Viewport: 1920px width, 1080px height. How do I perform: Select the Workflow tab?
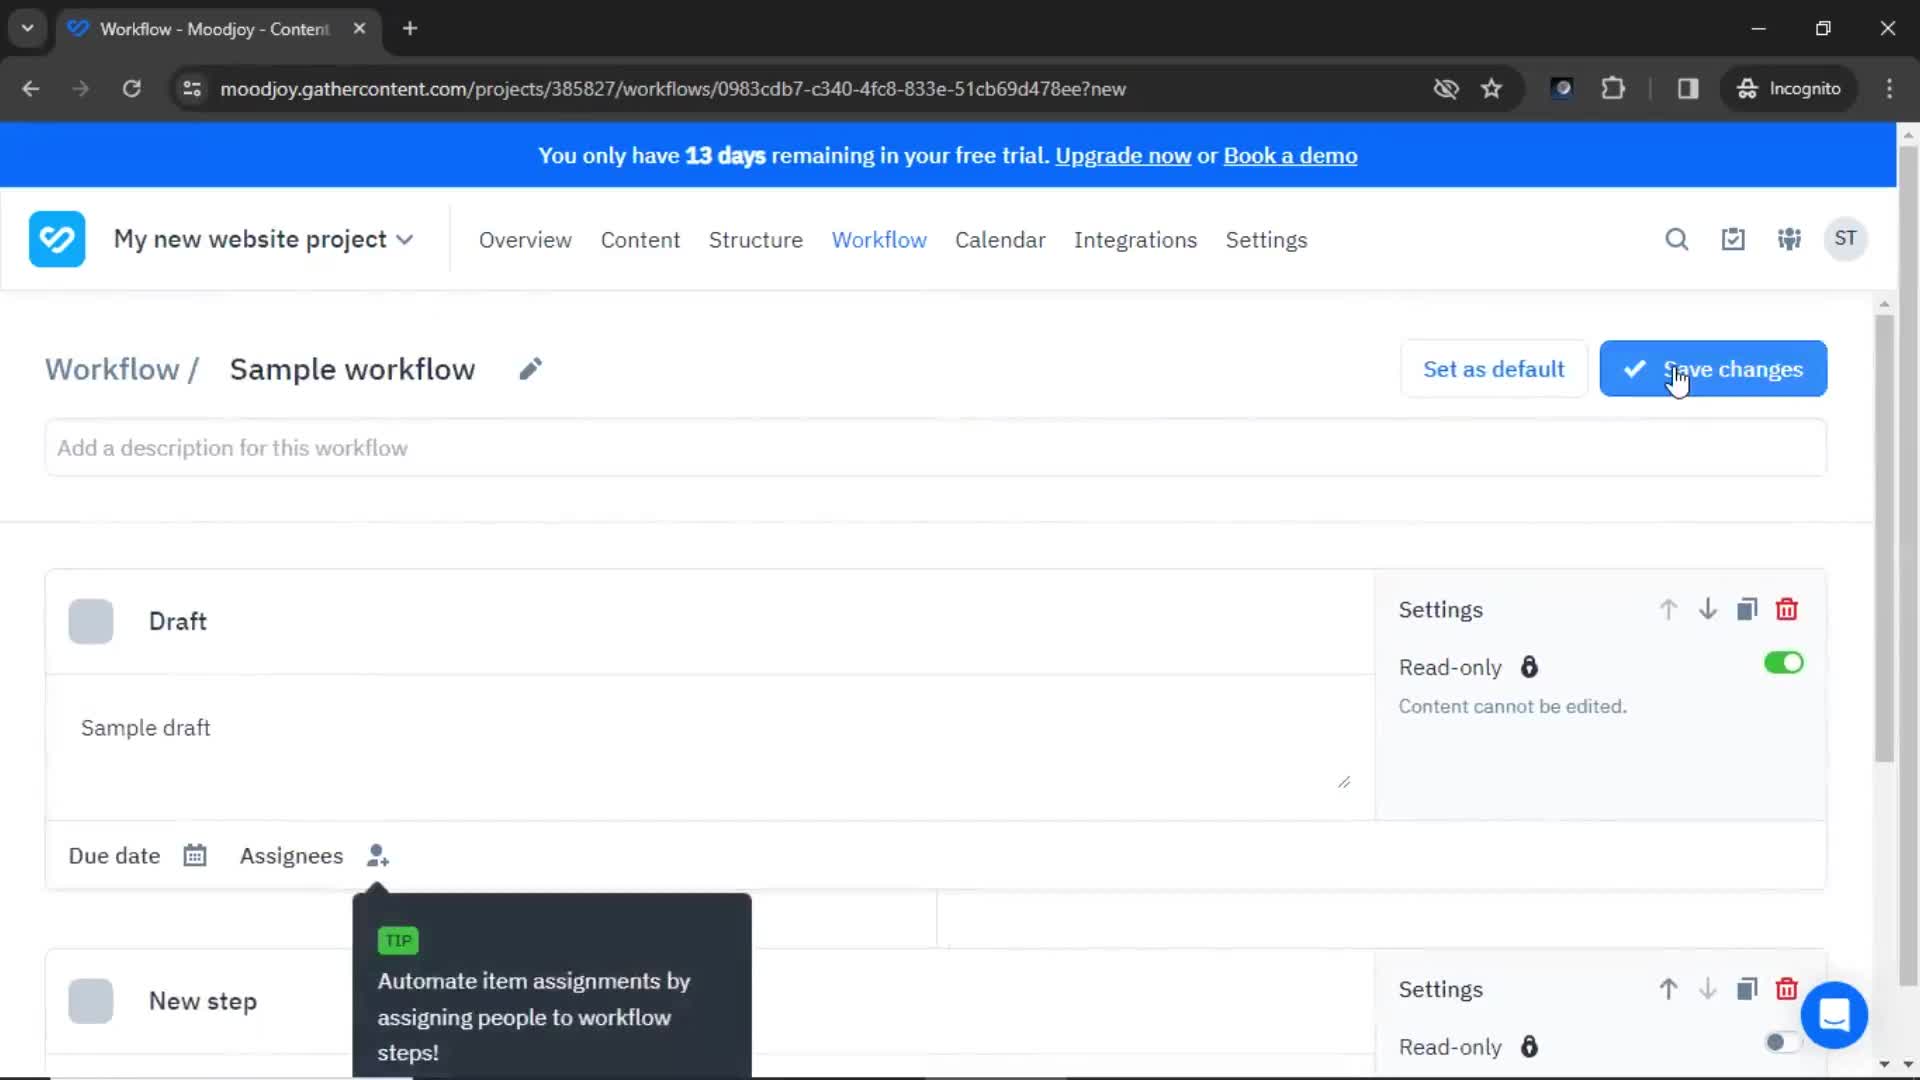tap(878, 239)
